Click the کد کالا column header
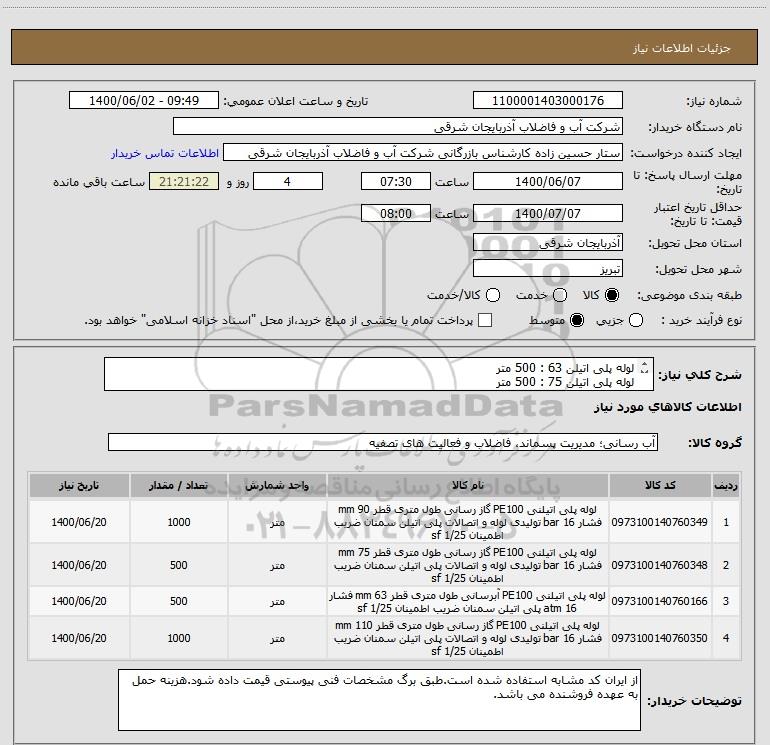770x745 pixels. tap(660, 485)
